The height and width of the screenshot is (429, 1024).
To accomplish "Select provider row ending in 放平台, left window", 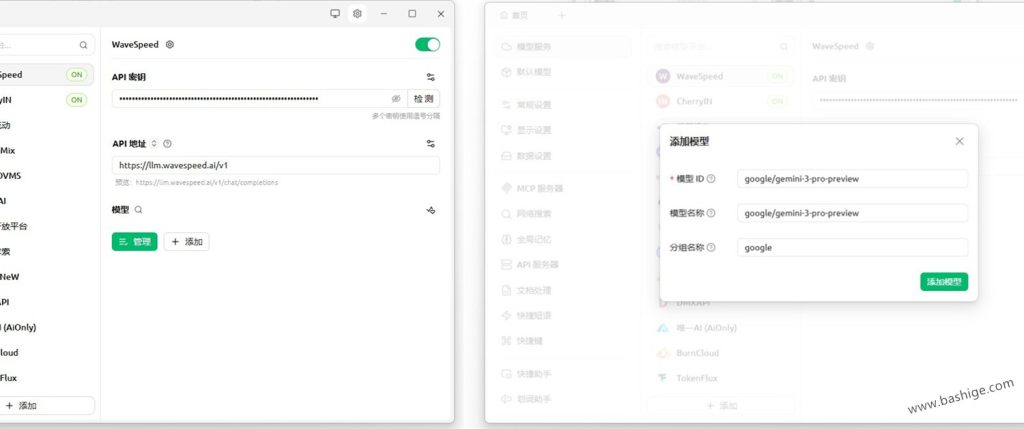I will (x=47, y=227).
